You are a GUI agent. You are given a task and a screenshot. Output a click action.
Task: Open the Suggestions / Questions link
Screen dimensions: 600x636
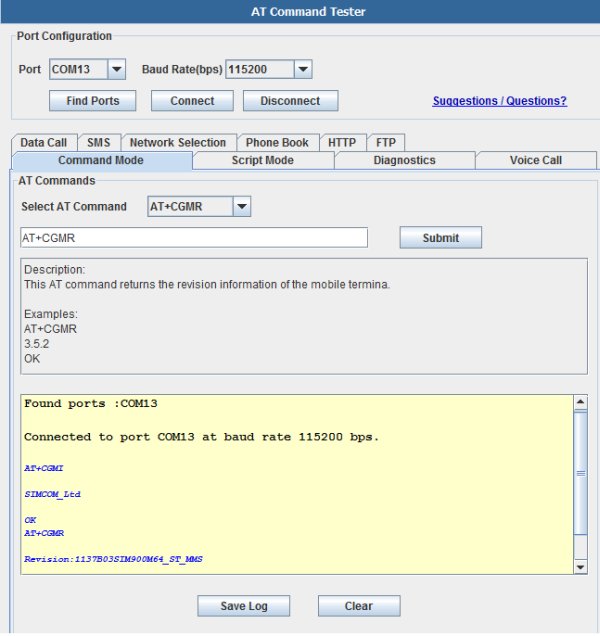point(500,101)
